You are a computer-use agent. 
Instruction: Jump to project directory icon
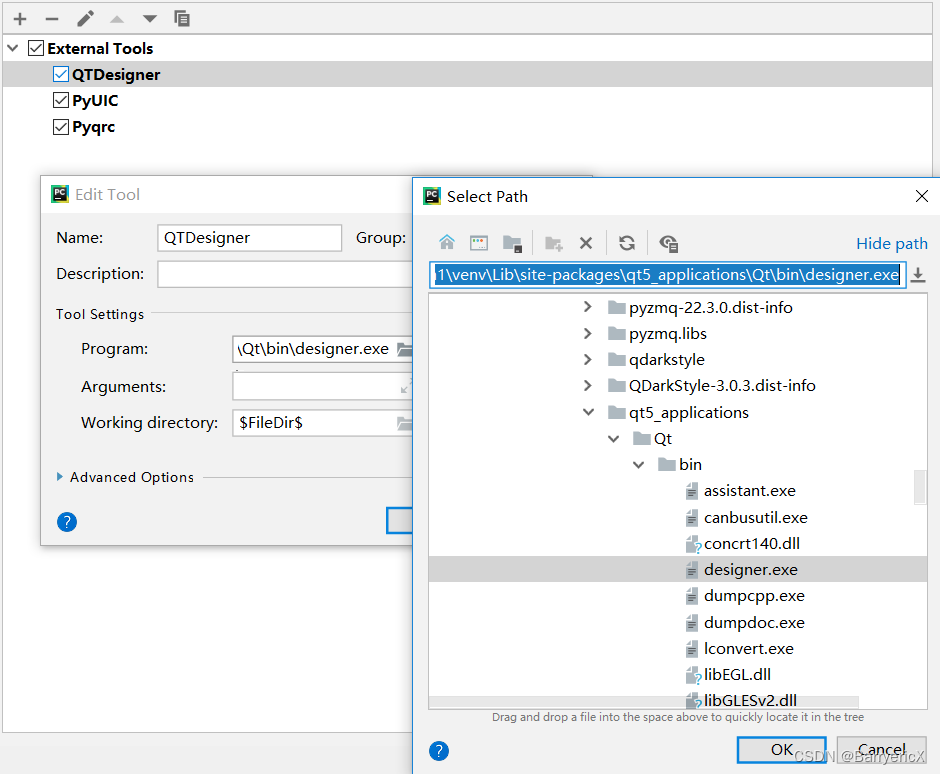pyautogui.click(x=512, y=243)
